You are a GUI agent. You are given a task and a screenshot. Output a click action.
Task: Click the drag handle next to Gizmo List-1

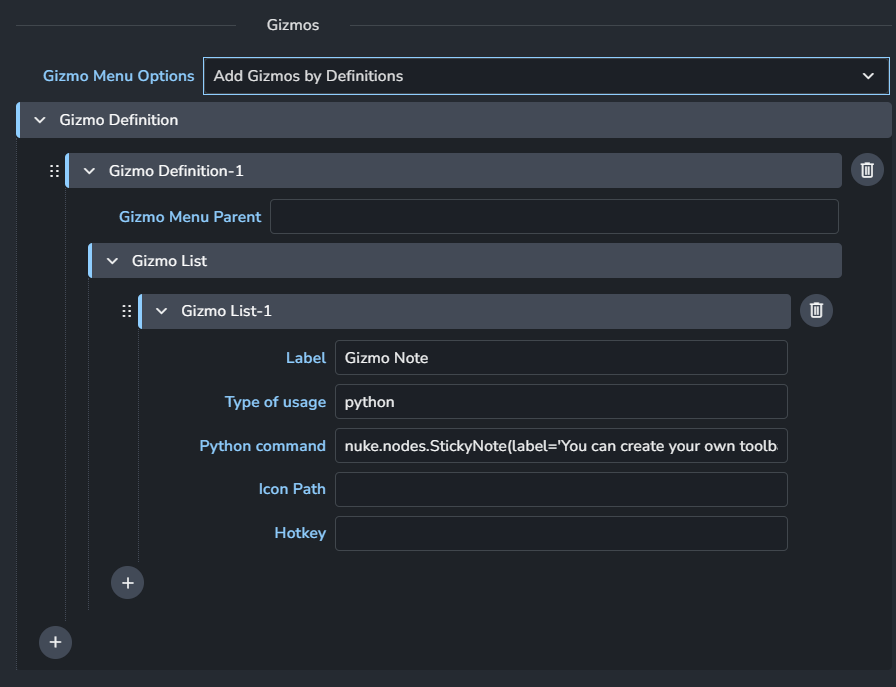[x=126, y=311]
